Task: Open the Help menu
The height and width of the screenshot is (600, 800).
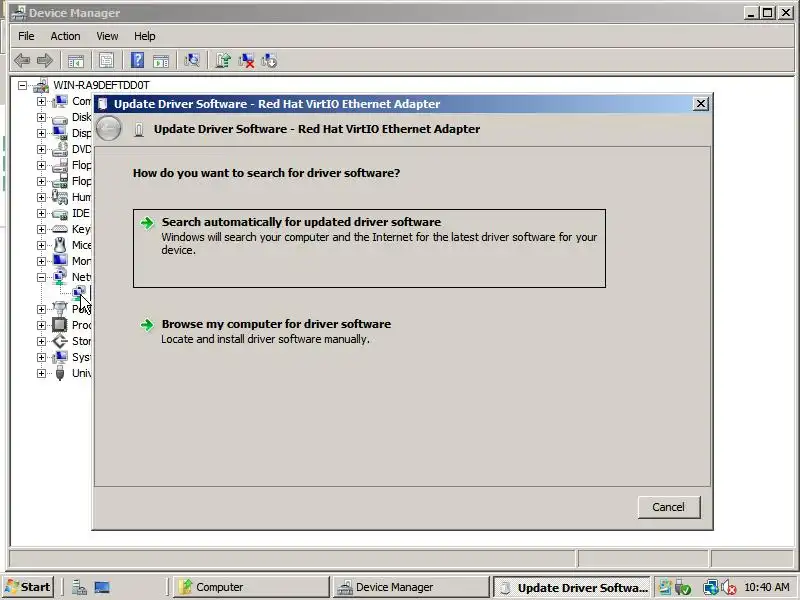Action: [x=144, y=36]
